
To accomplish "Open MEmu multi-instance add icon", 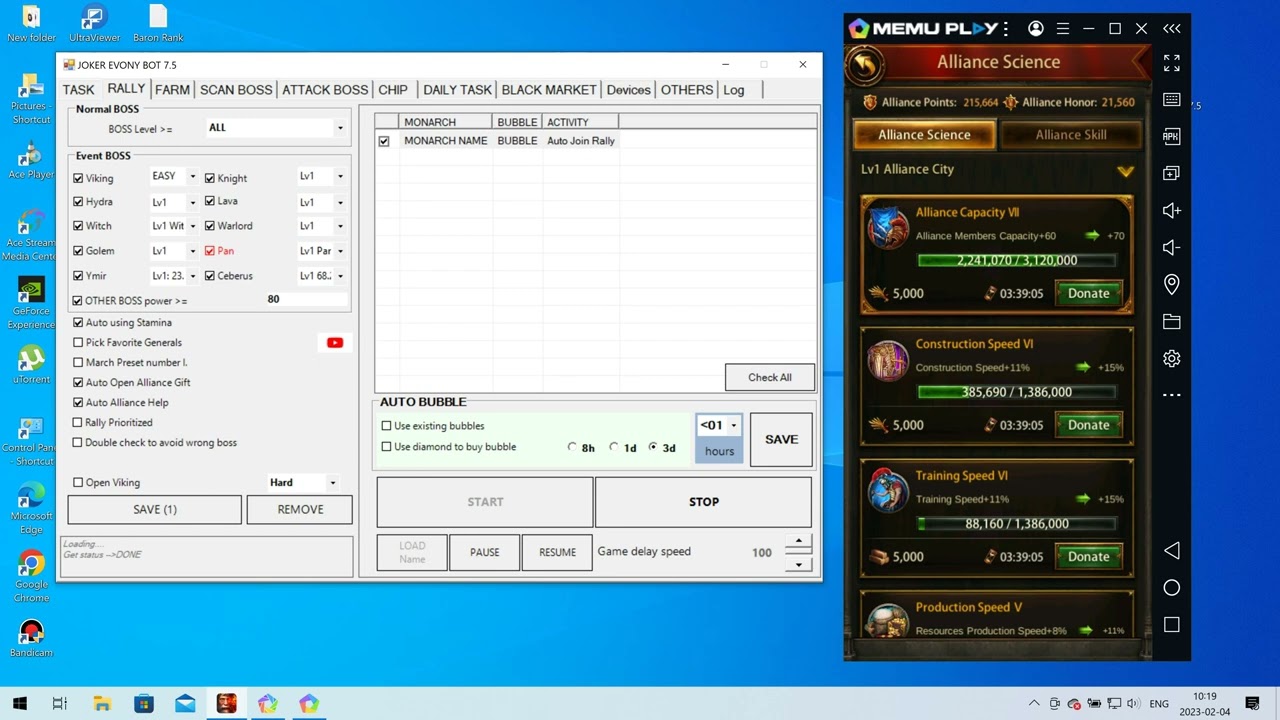I will point(1172,174).
